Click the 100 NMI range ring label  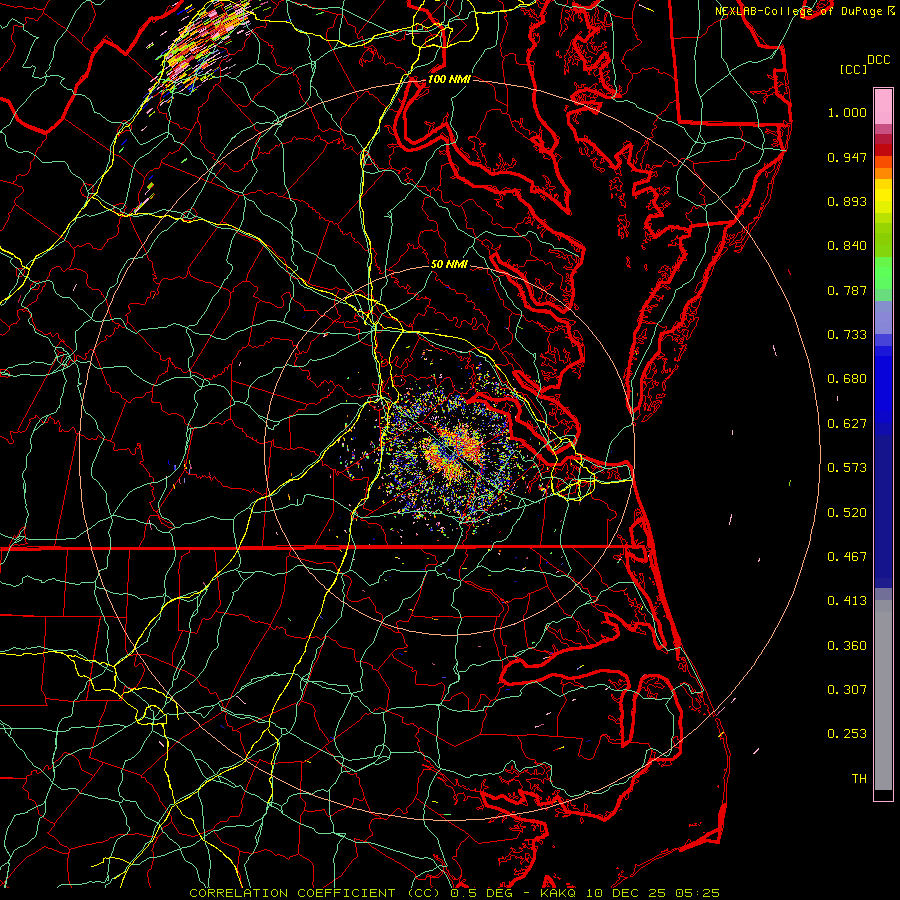click(x=449, y=79)
